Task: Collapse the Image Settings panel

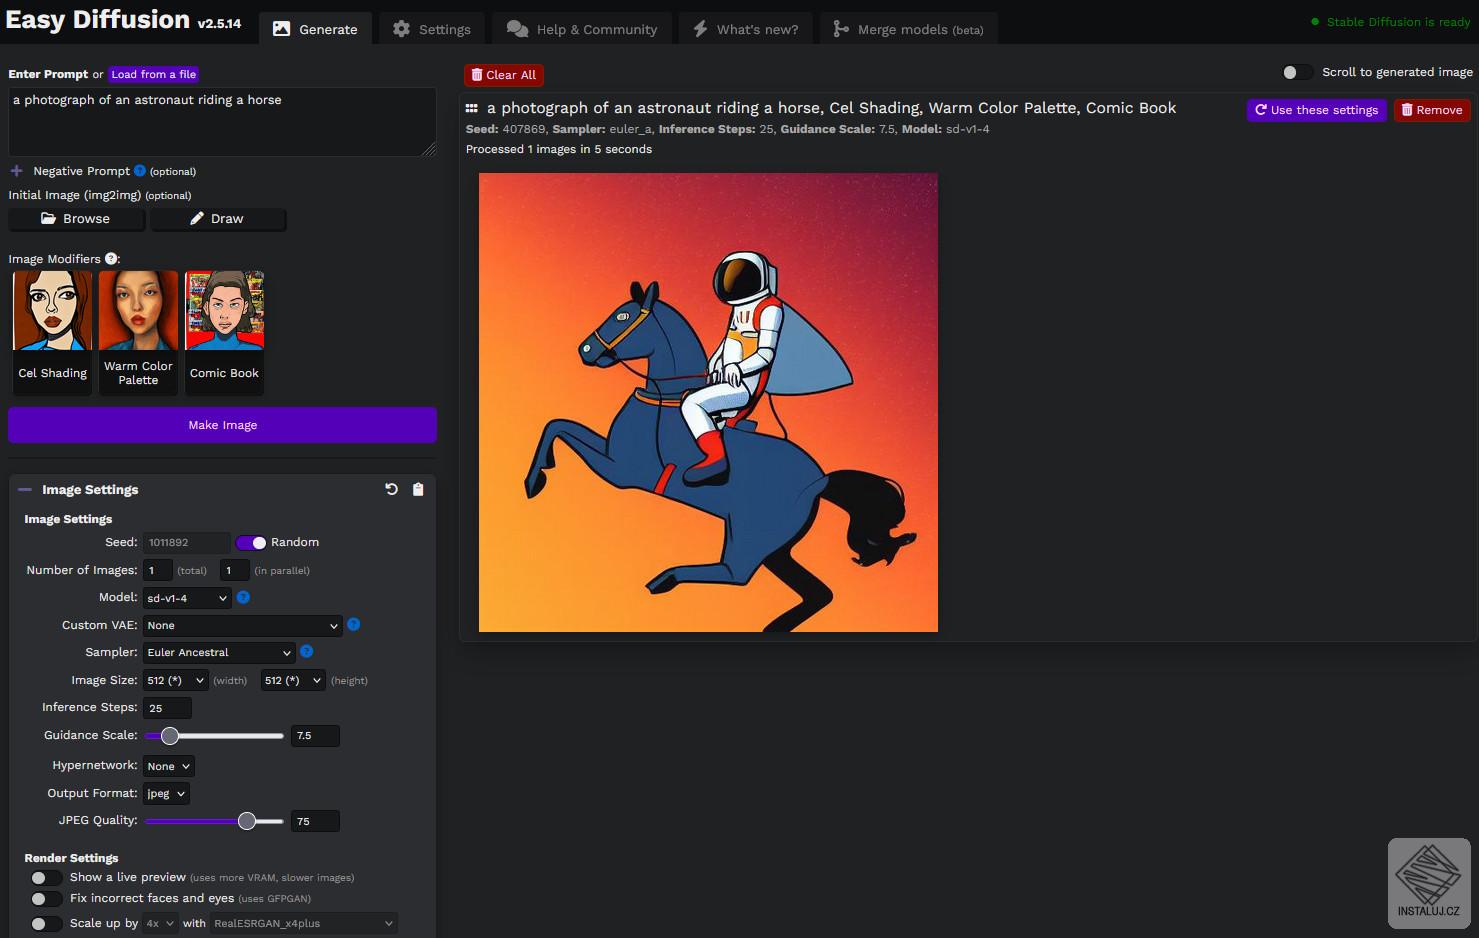Action: (x=25, y=490)
